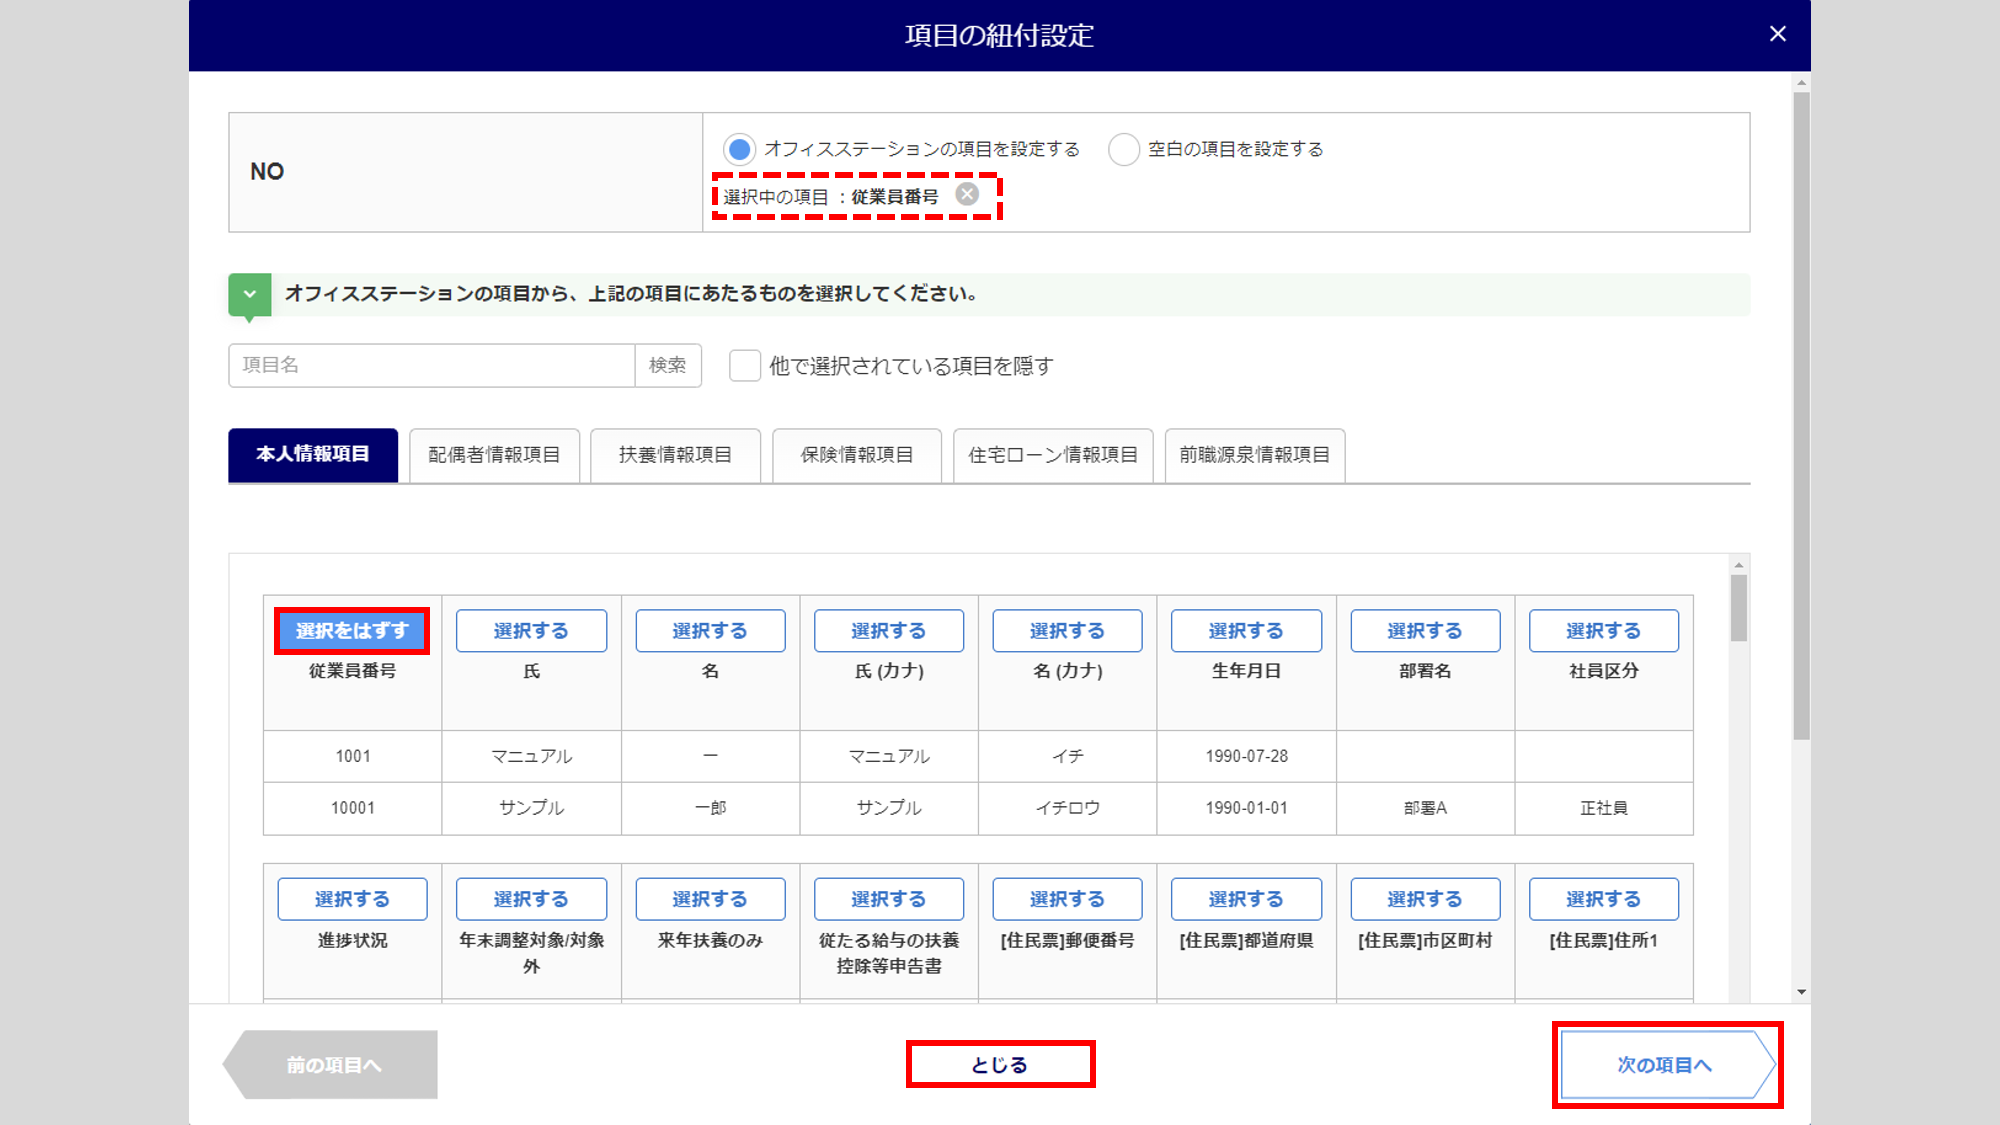Click 選択をはずす for 従業員番号
This screenshot has height=1125, width=2000.
point(352,631)
